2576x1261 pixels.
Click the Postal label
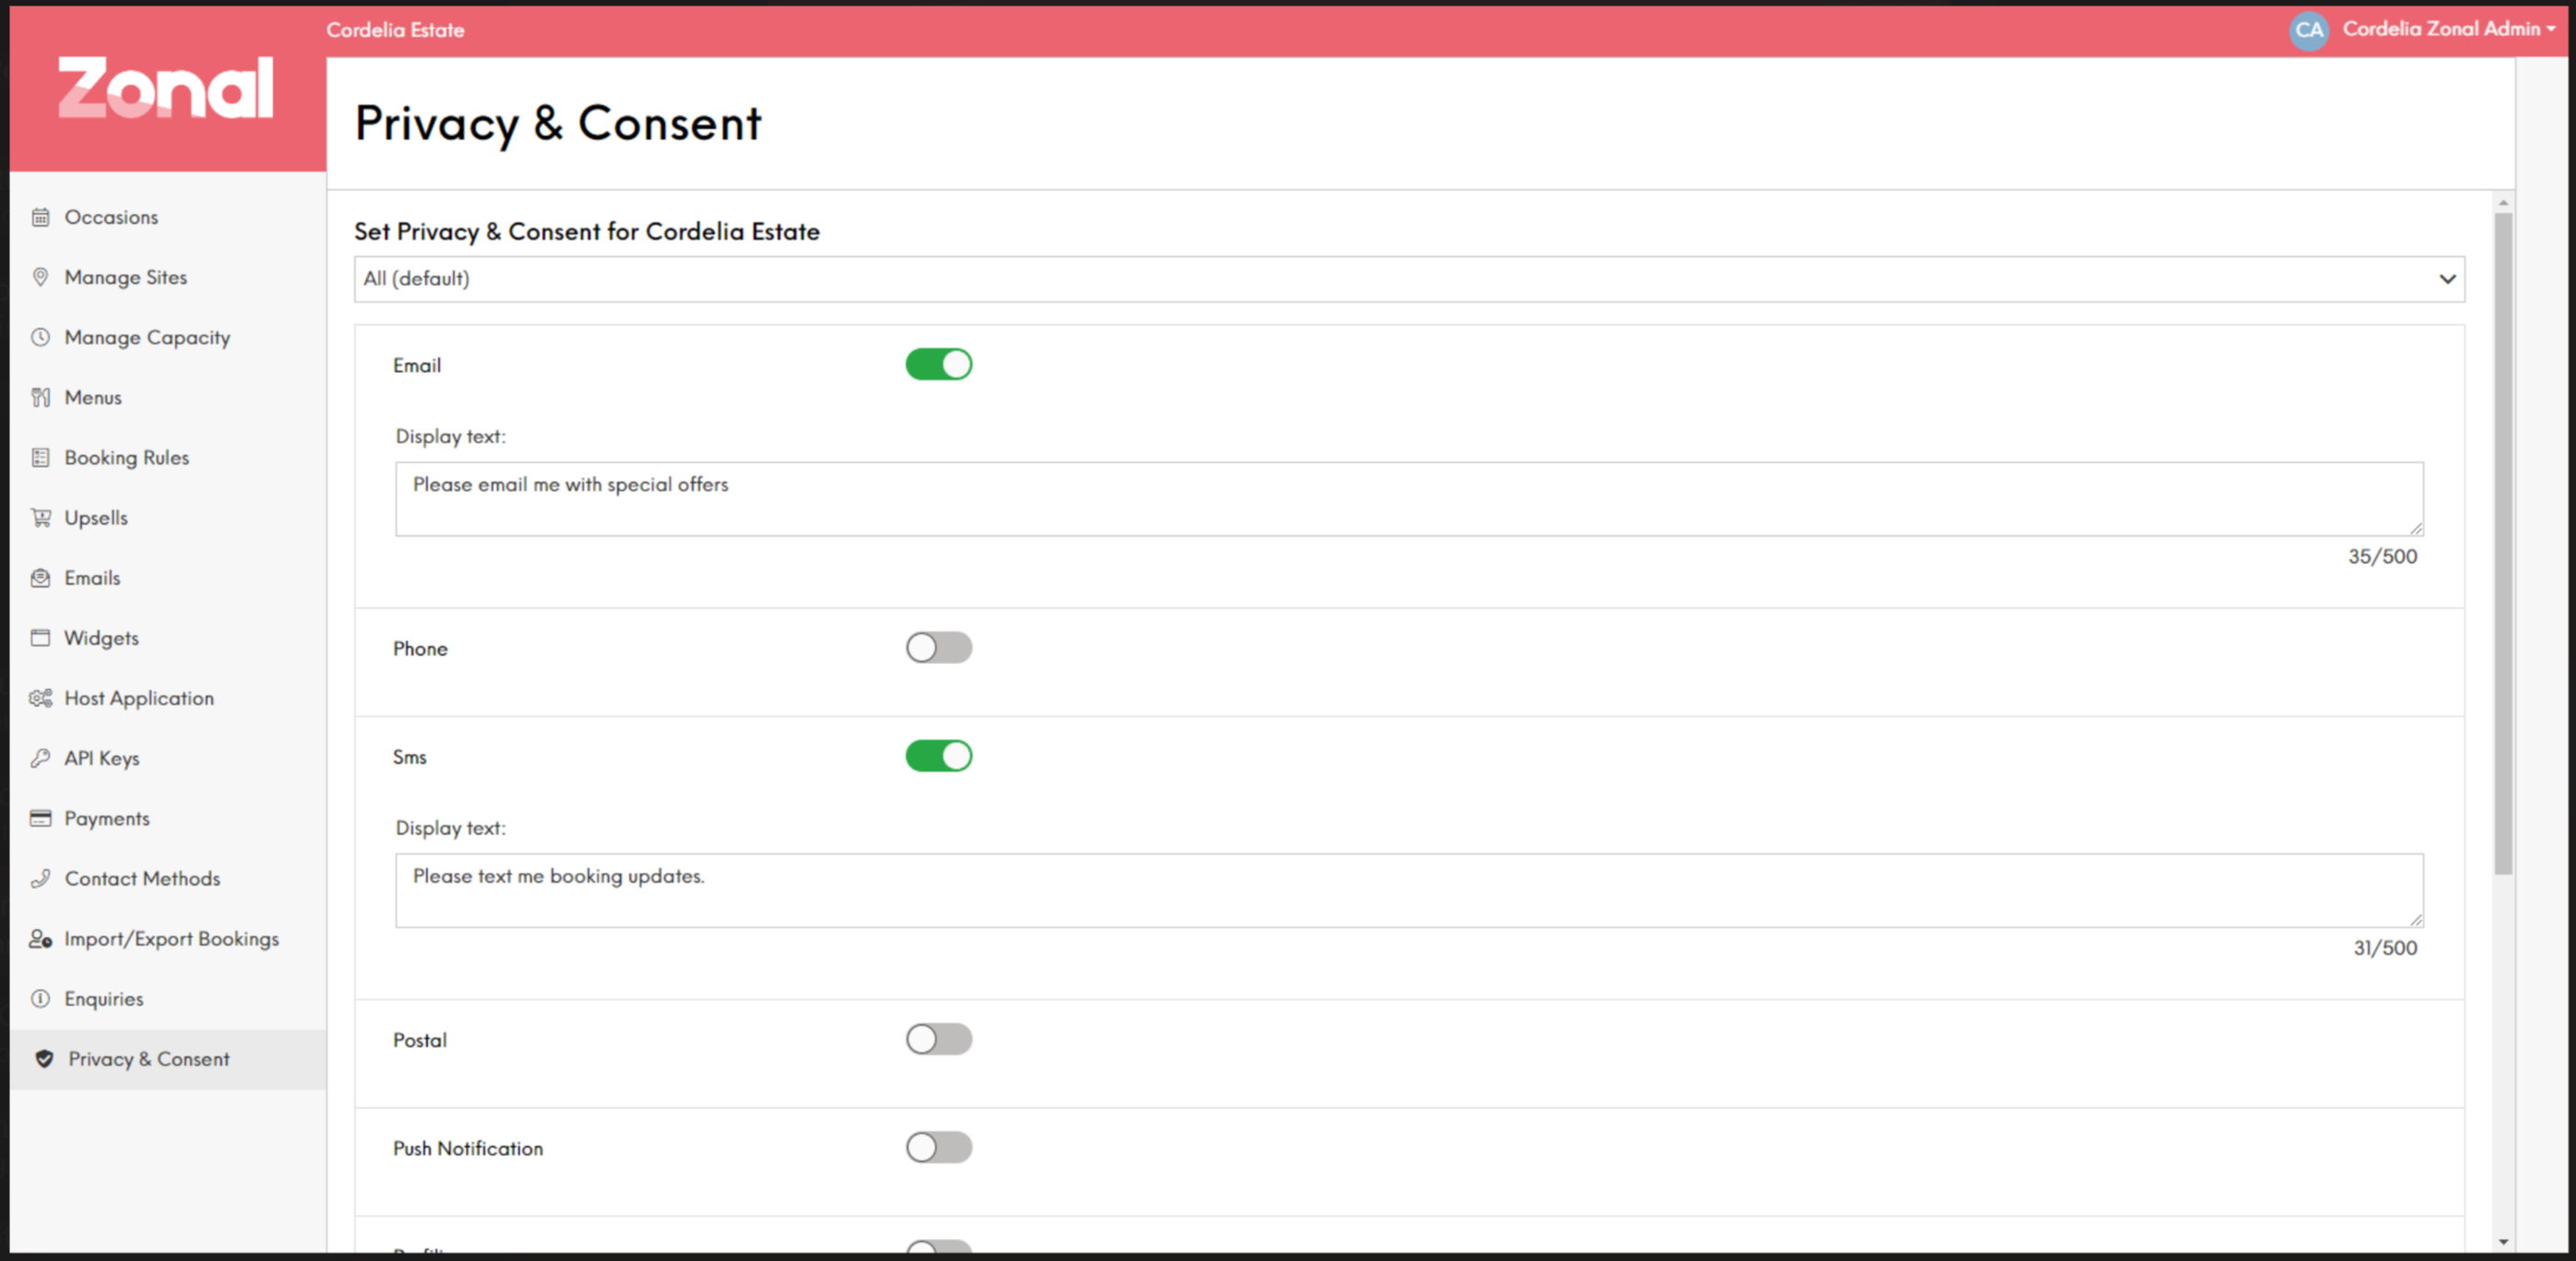[x=420, y=1040]
